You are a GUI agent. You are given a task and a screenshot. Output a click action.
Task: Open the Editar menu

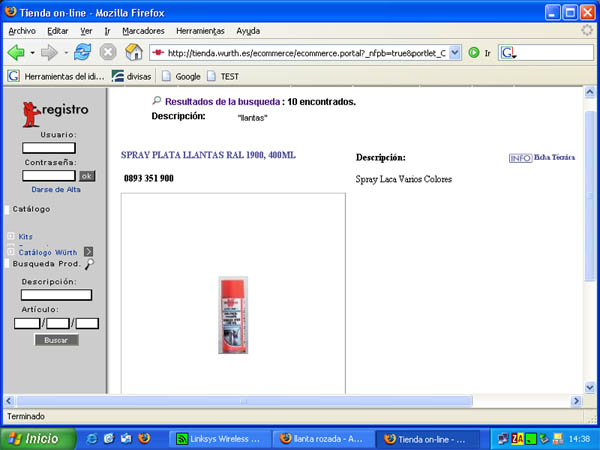pyautogui.click(x=58, y=31)
